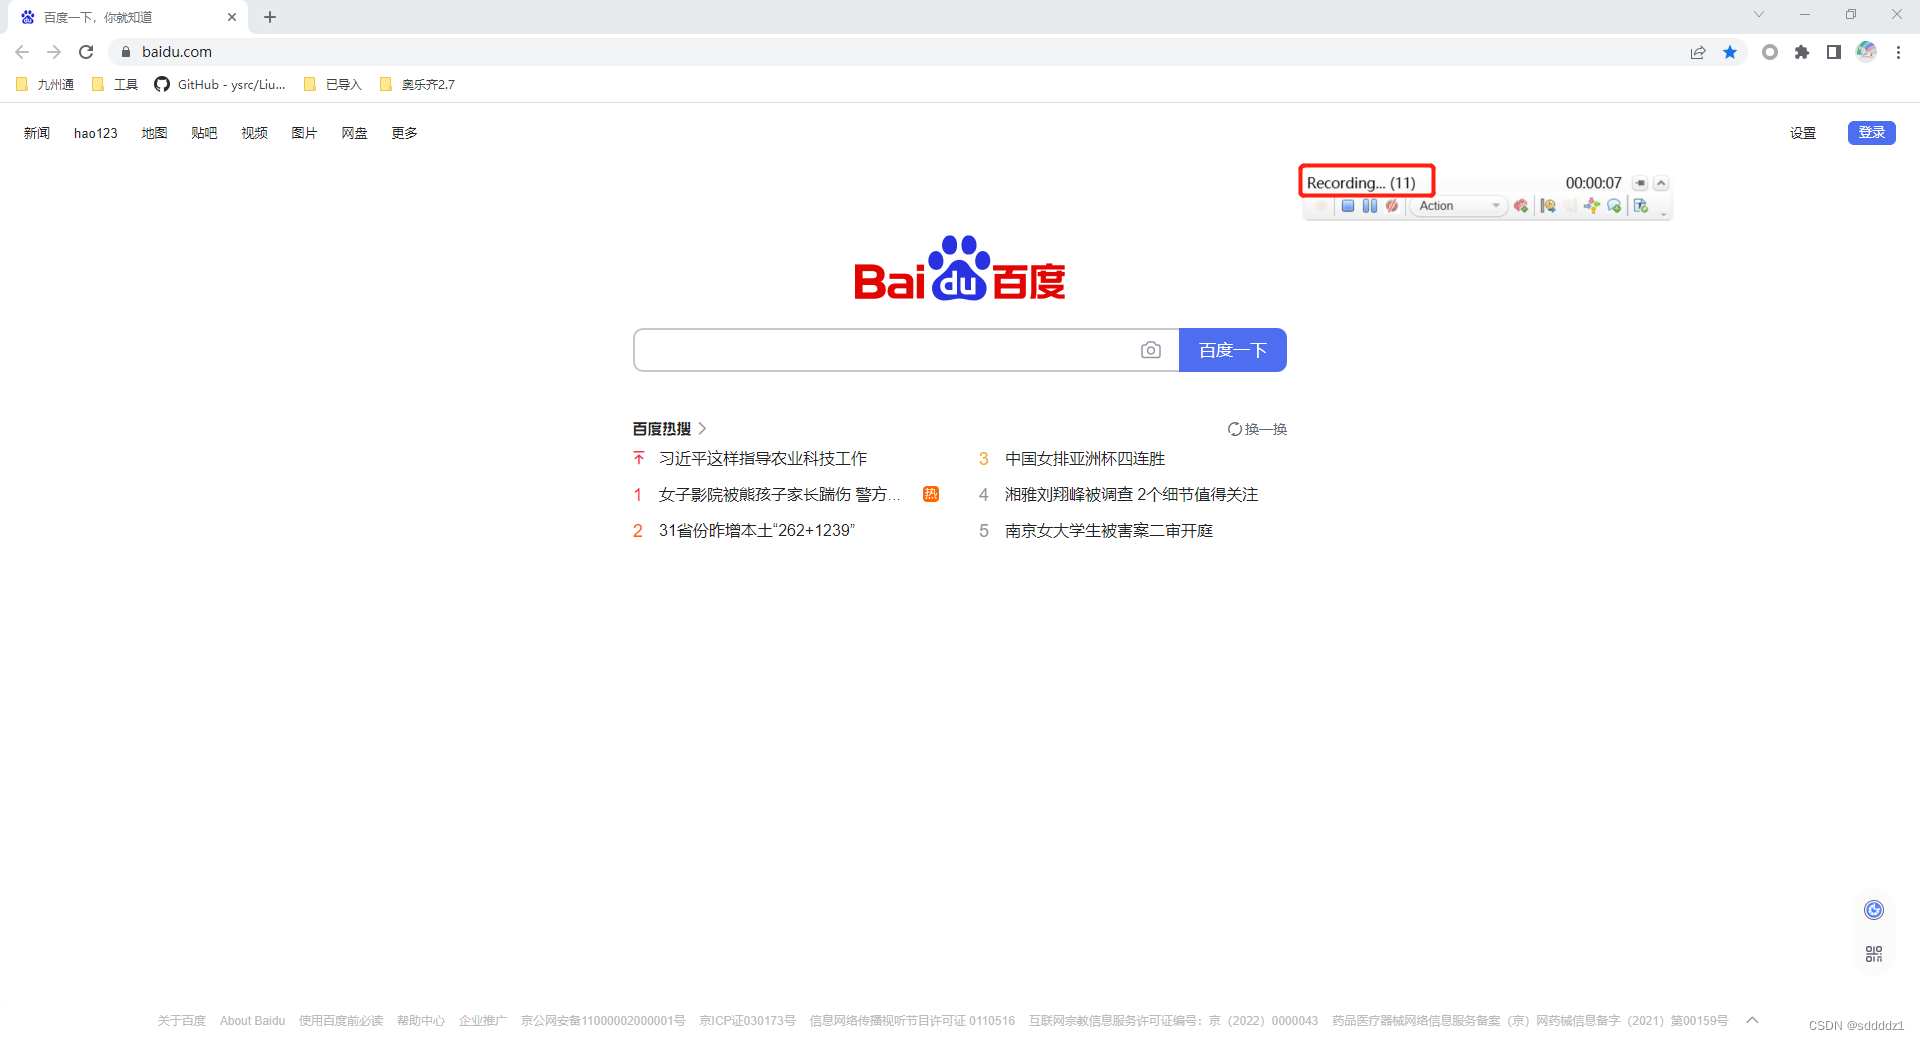Click the blue assistant icon on right side
1920x1040 pixels.
point(1874,910)
